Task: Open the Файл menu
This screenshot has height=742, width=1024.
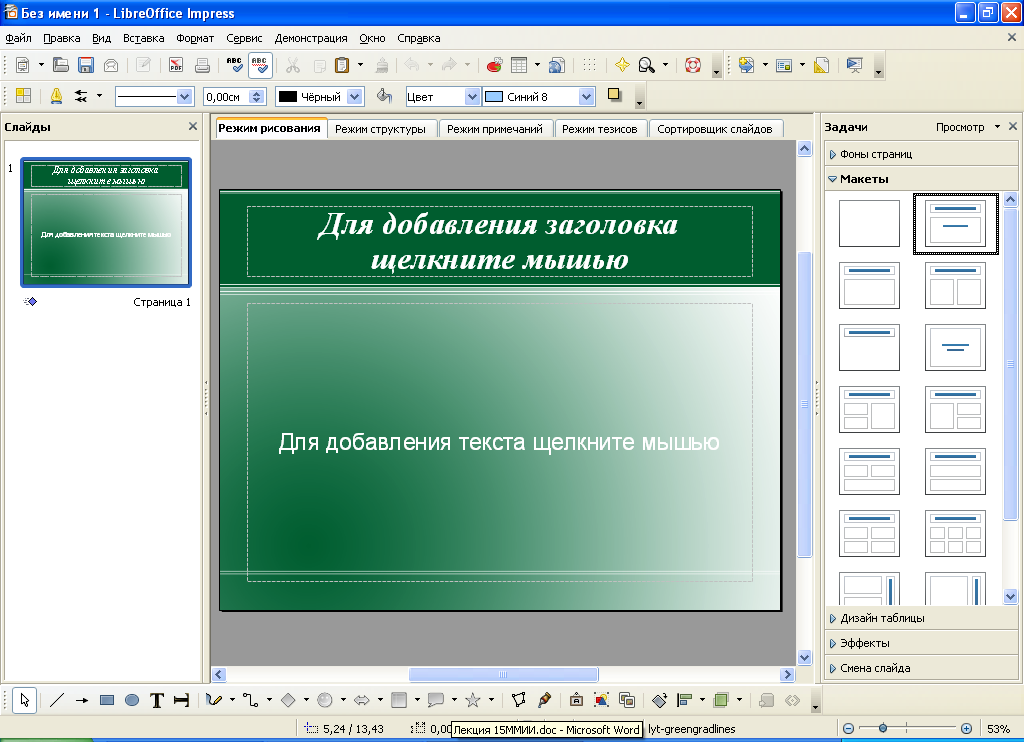Action: coord(18,38)
